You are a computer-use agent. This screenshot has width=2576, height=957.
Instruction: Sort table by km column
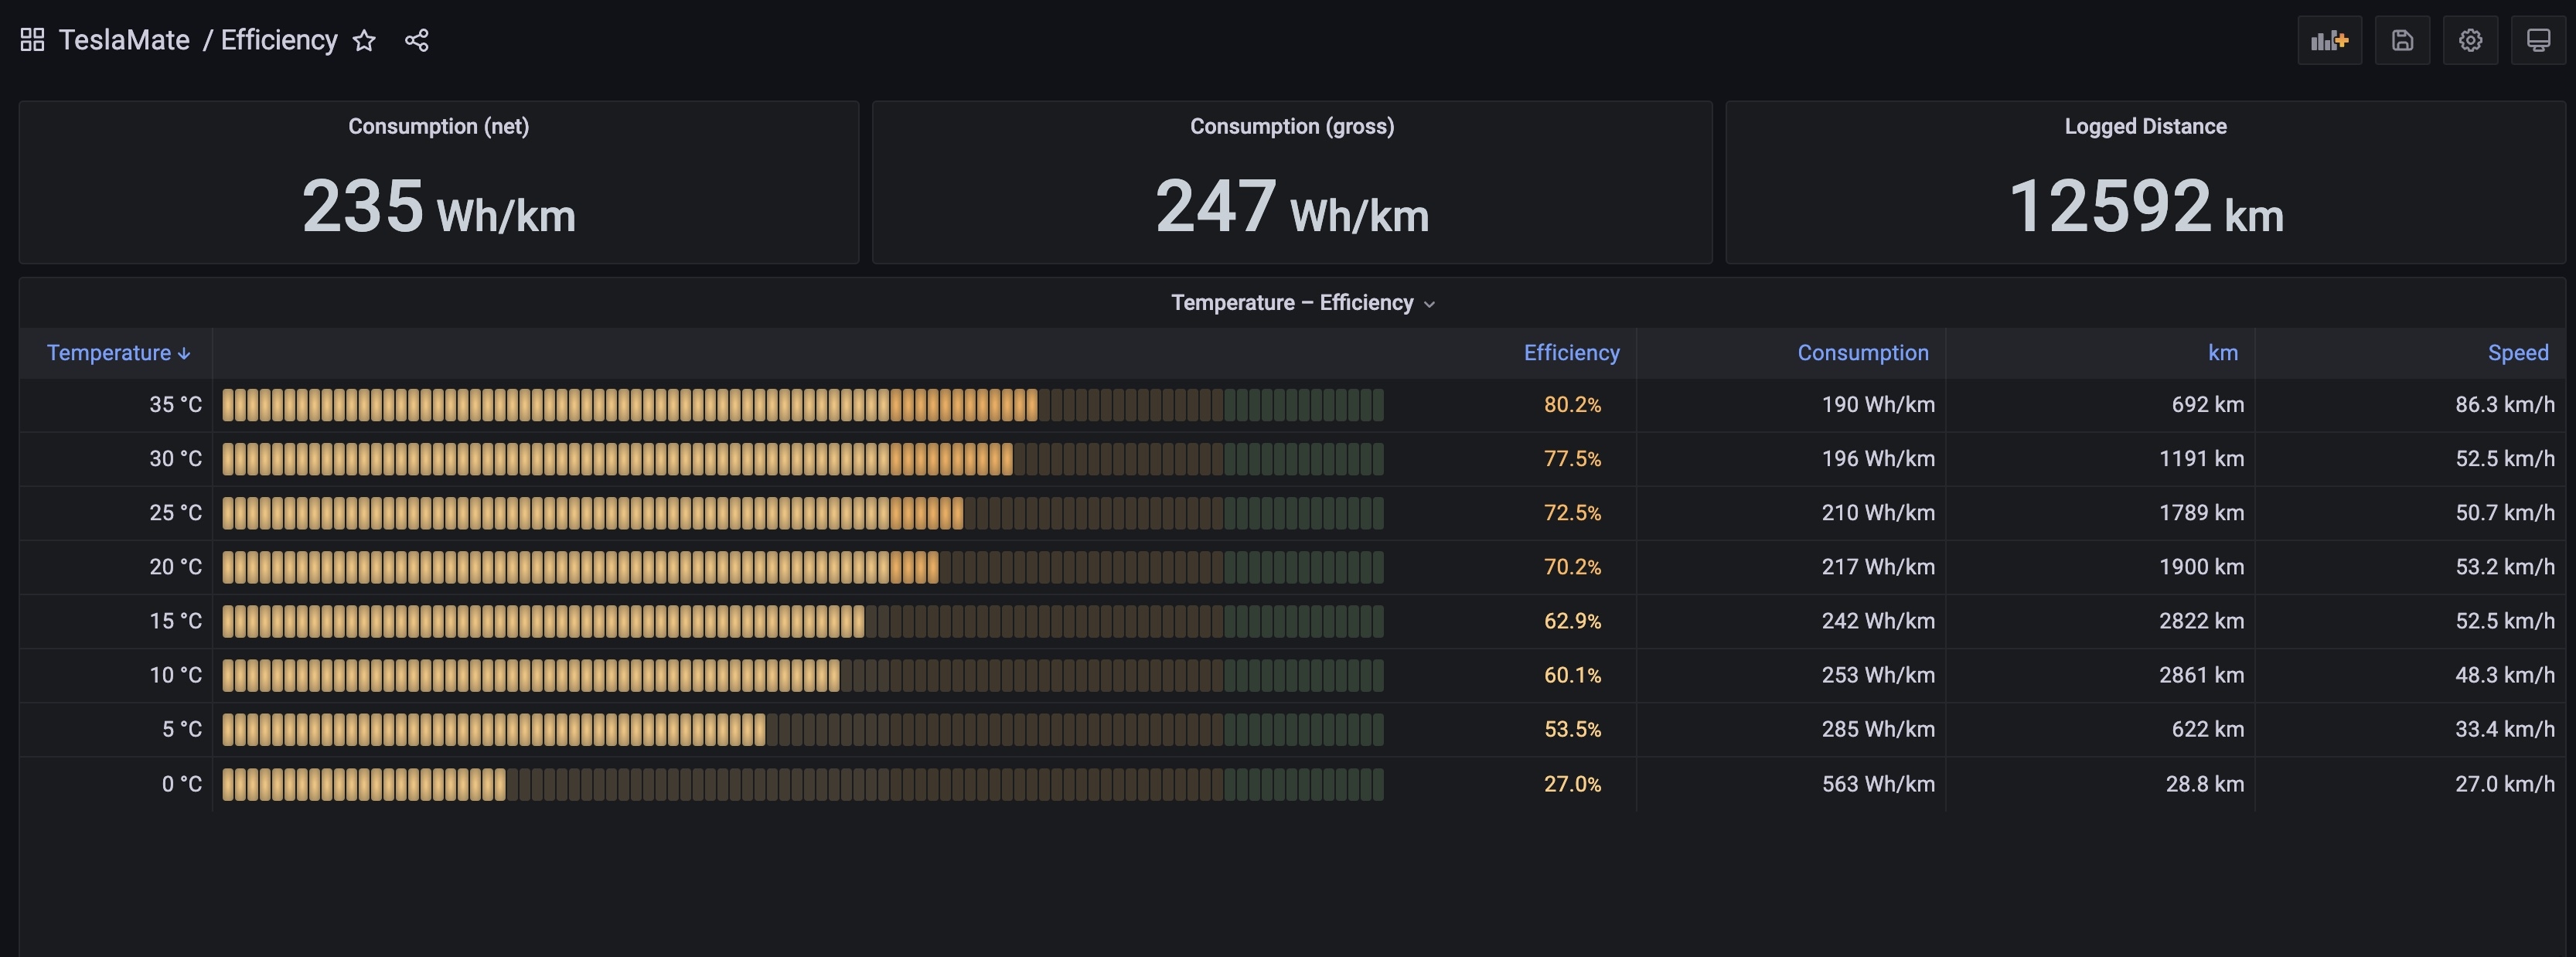tap(2222, 353)
